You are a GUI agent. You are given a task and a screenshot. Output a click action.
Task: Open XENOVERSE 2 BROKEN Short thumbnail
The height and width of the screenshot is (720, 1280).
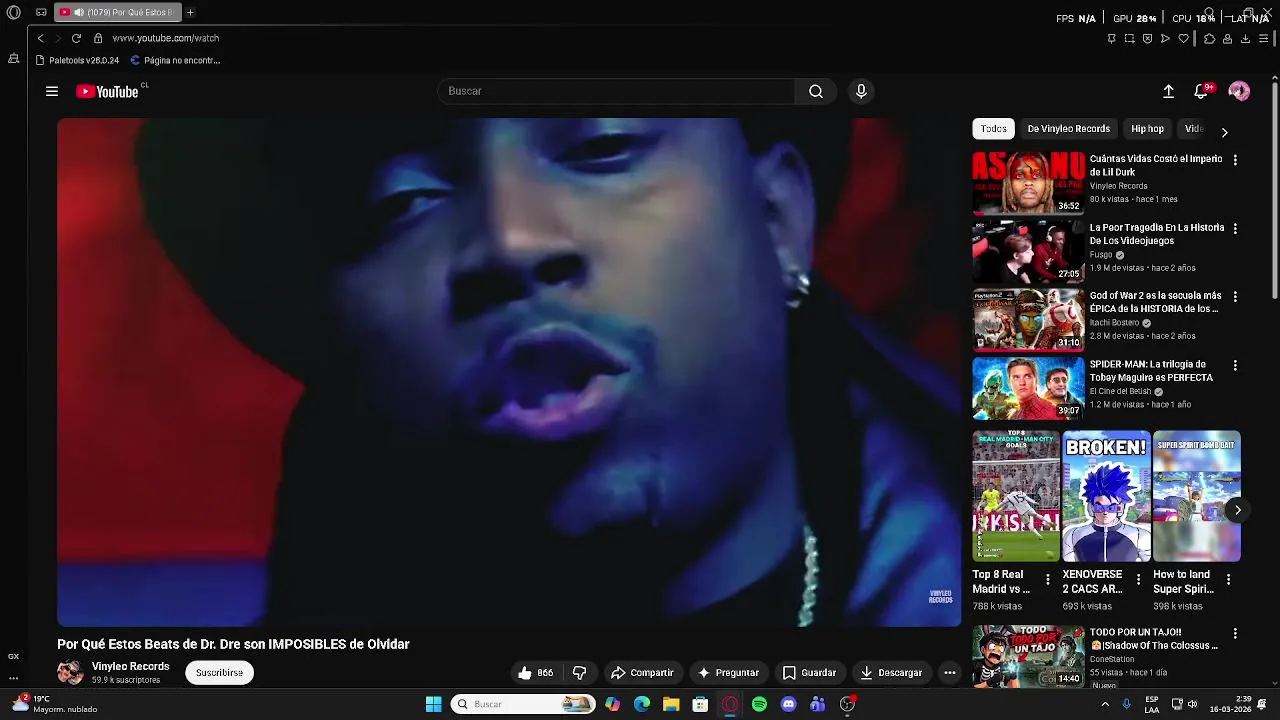[1106, 496]
